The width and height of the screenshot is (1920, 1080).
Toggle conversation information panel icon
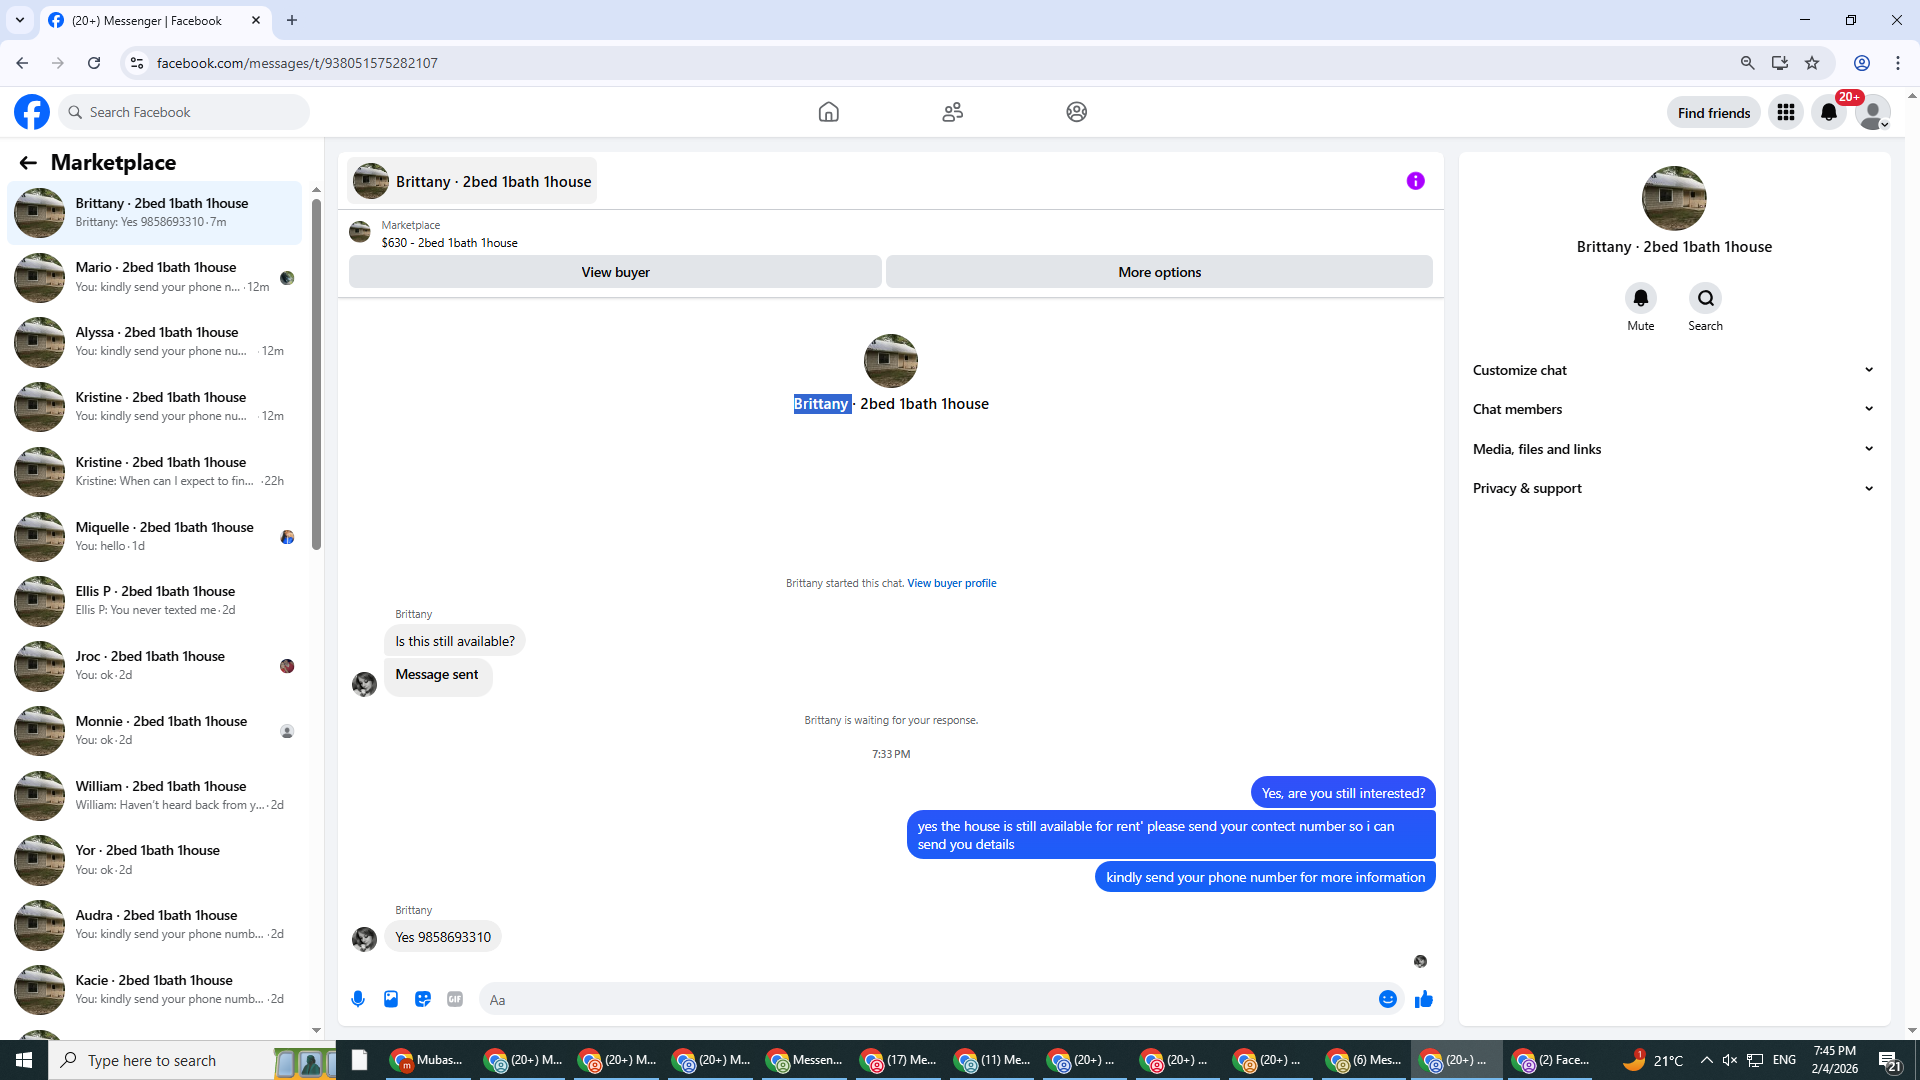[x=1415, y=181]
